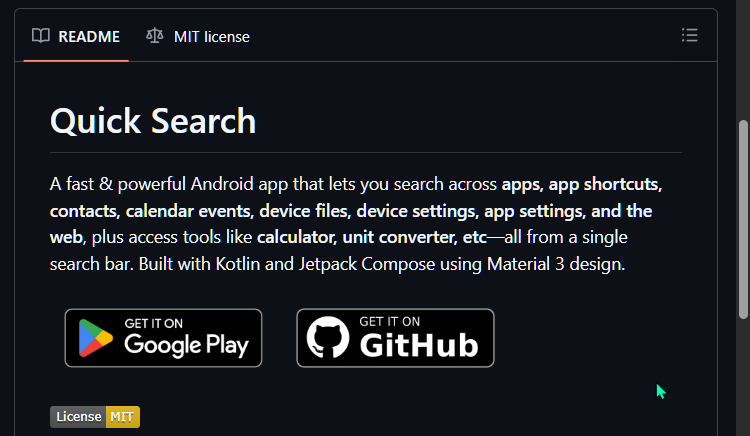Image resolution: width=750 pixels, height=436 pixels.
Task: Click the vertical scrollbar thumb
Action: point(742,220)
